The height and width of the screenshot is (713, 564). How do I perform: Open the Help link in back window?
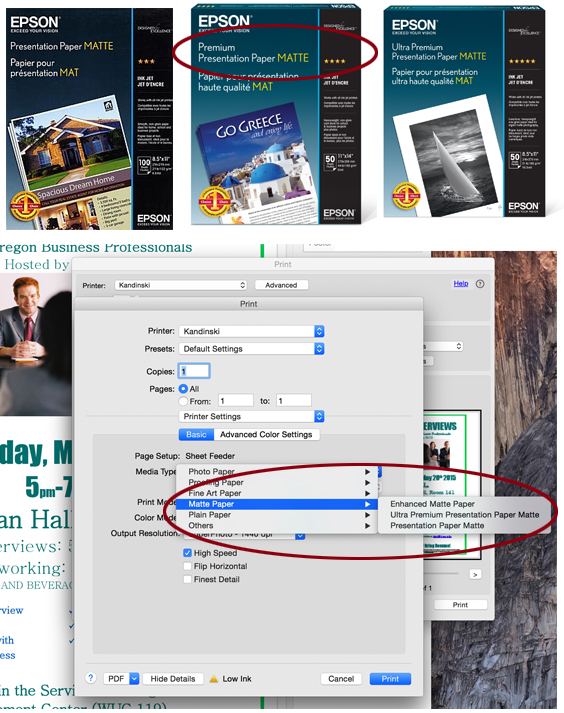click(461, 283)
